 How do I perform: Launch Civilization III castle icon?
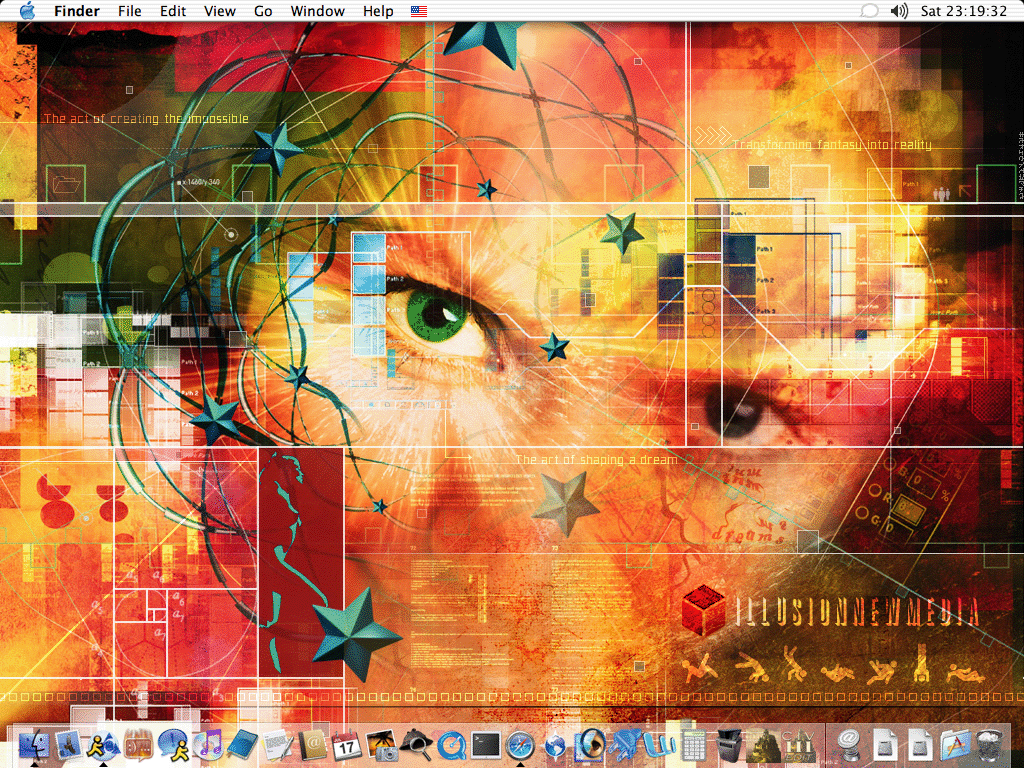763,745
